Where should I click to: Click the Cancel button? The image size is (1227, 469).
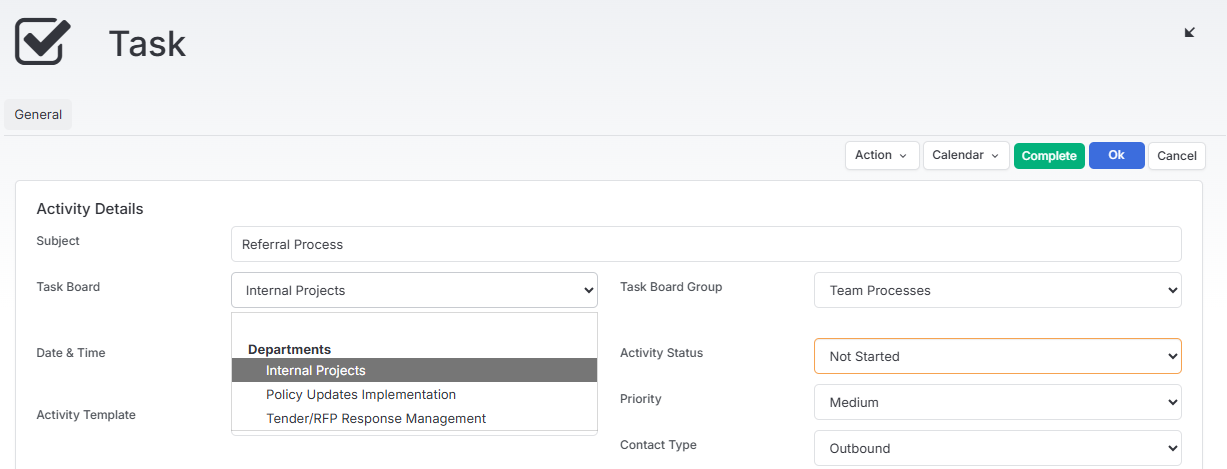1177,156
